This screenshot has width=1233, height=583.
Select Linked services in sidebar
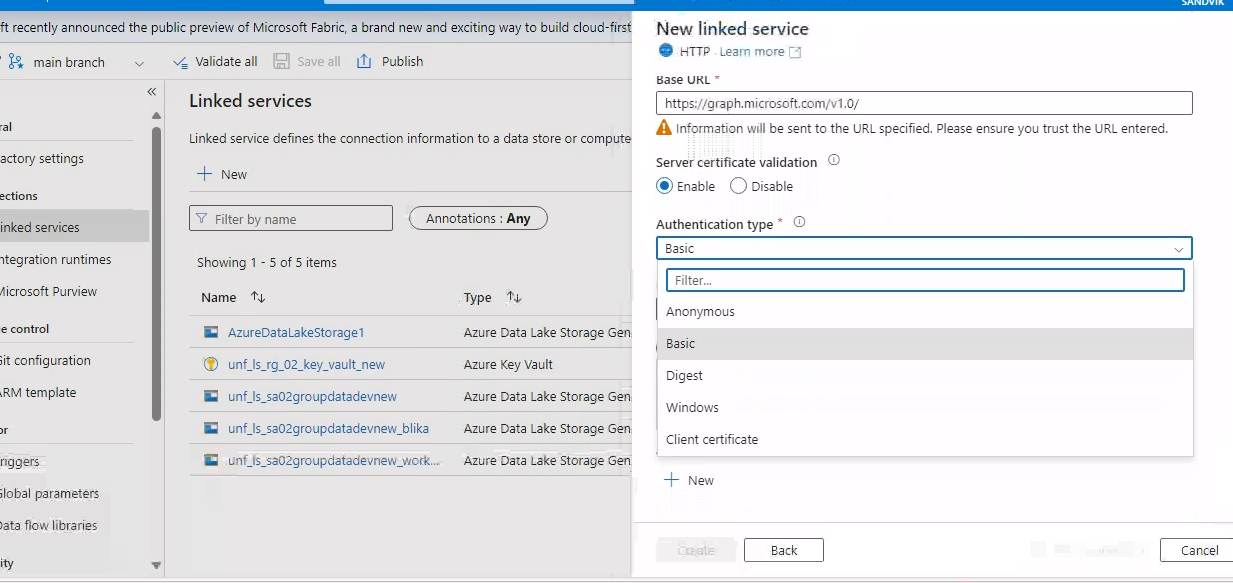[74, 226]
